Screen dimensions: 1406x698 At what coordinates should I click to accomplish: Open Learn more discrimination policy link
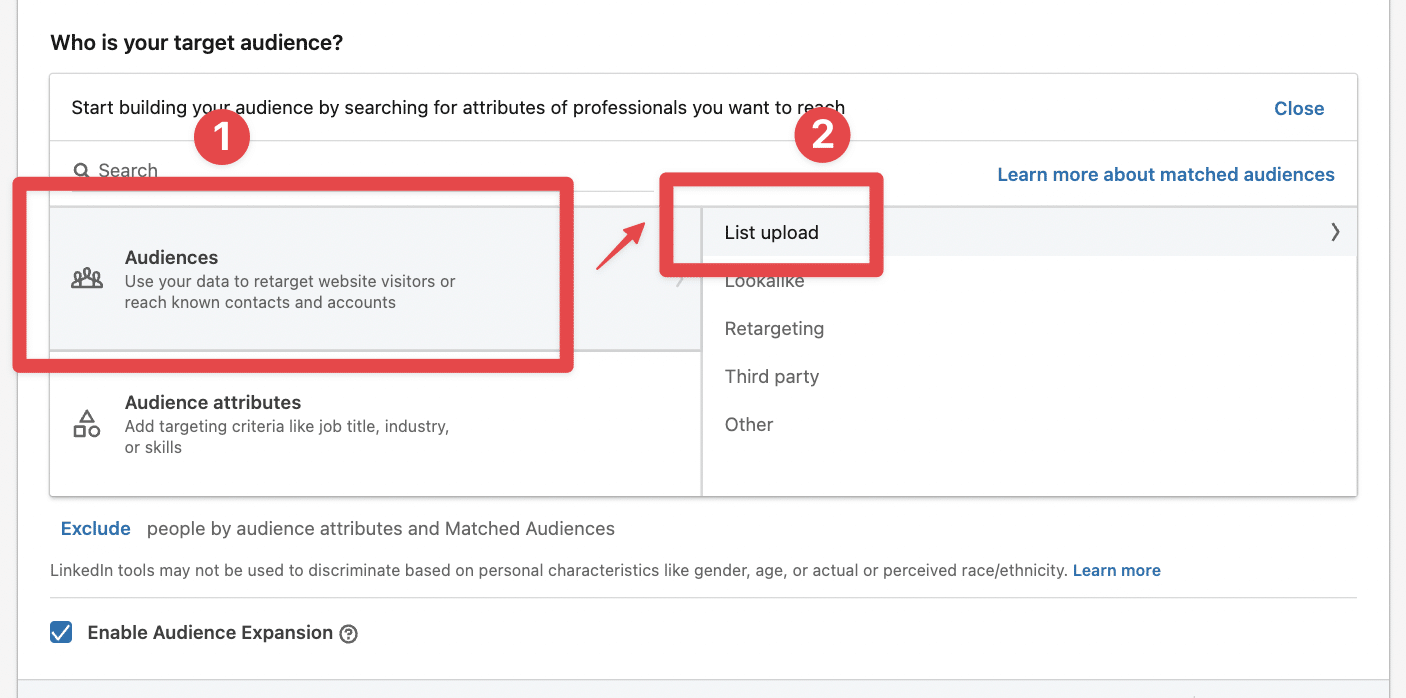[1117, 570]
